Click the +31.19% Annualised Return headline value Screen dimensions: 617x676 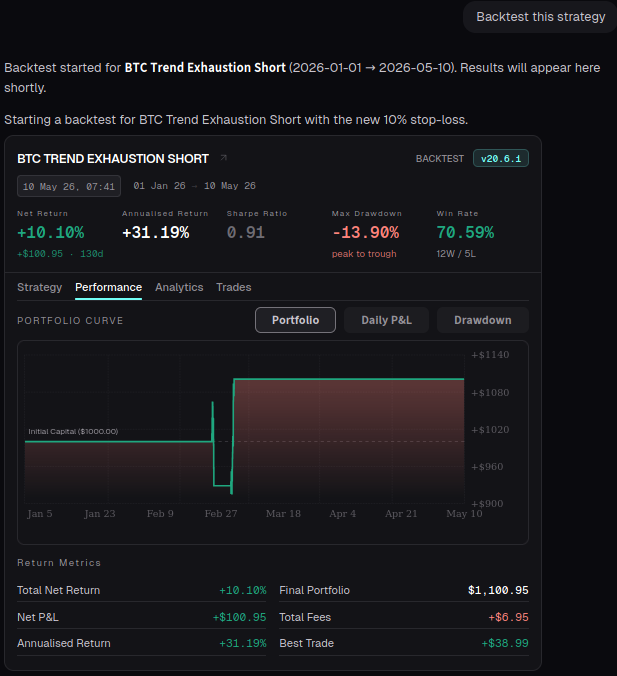[x=156, y=233]
